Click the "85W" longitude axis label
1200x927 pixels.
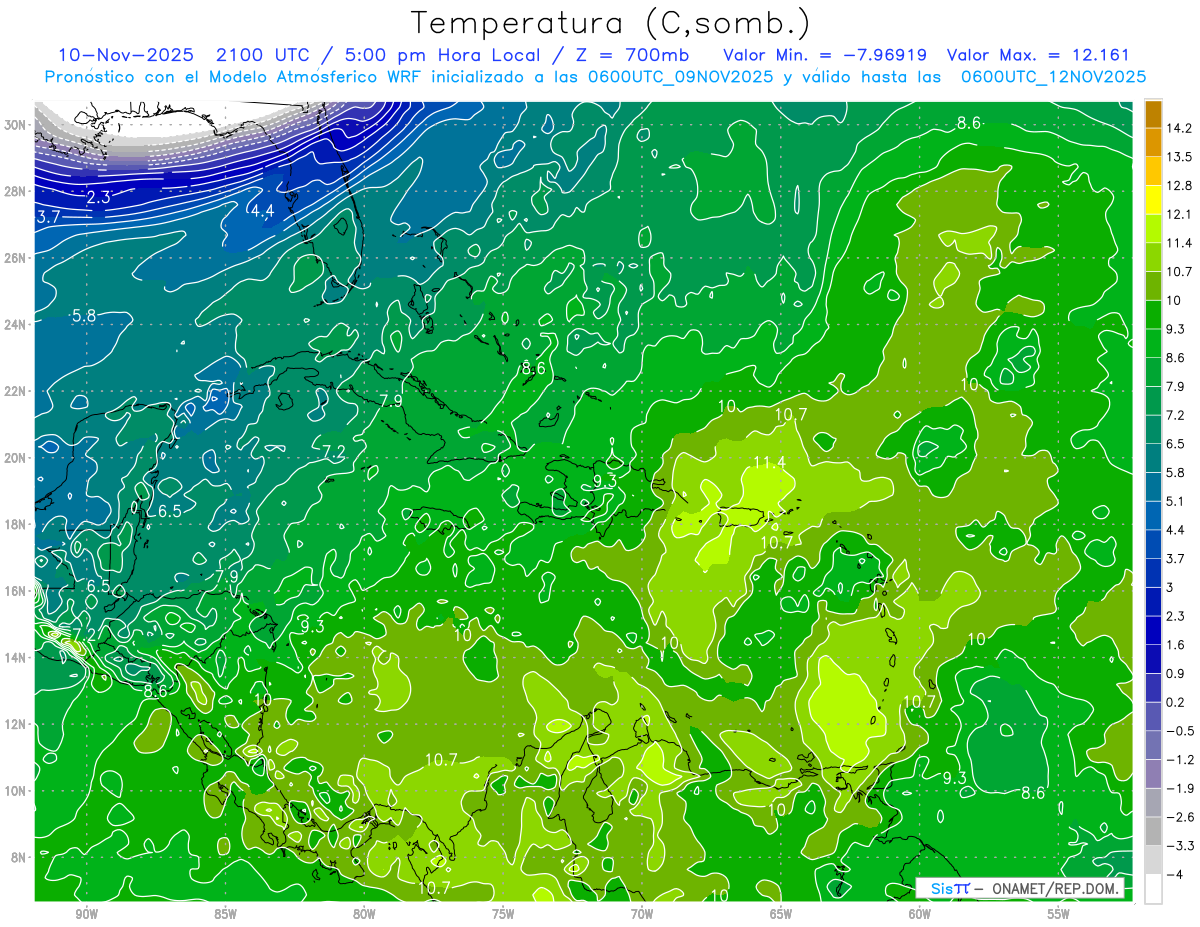pyautogui.click(x=225, y=914)
